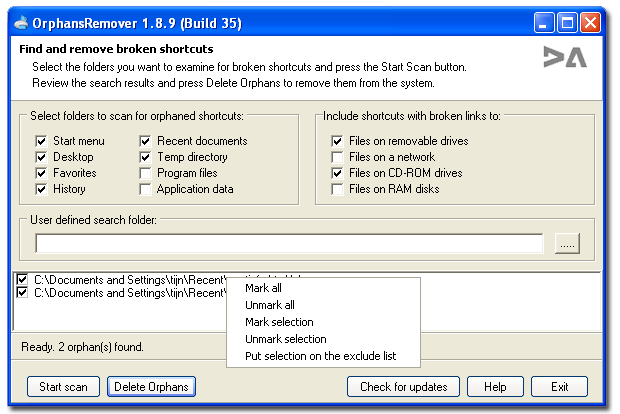Choose Mark all from context menu
This screenshot has width=620, height=414.
point(263,288)
